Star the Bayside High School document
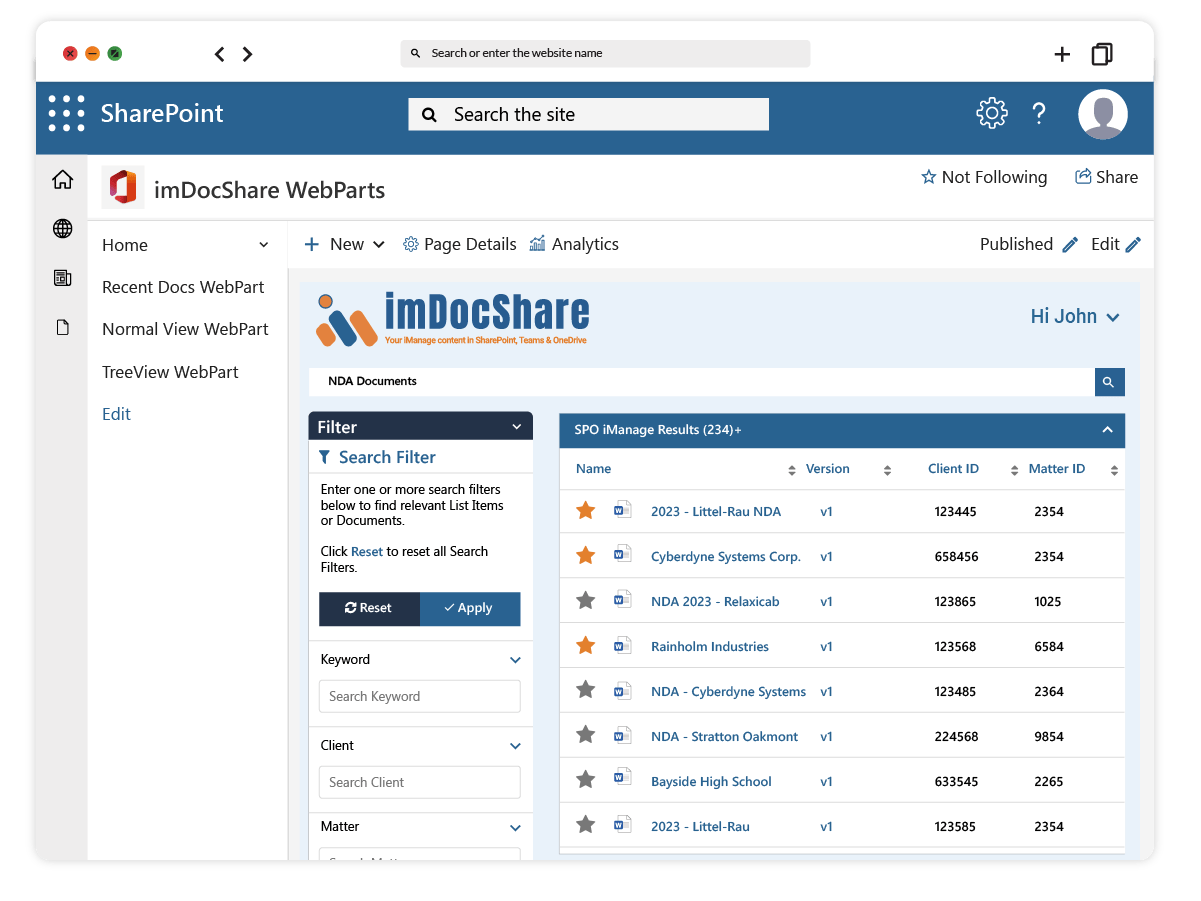 [x=586, y=780]
